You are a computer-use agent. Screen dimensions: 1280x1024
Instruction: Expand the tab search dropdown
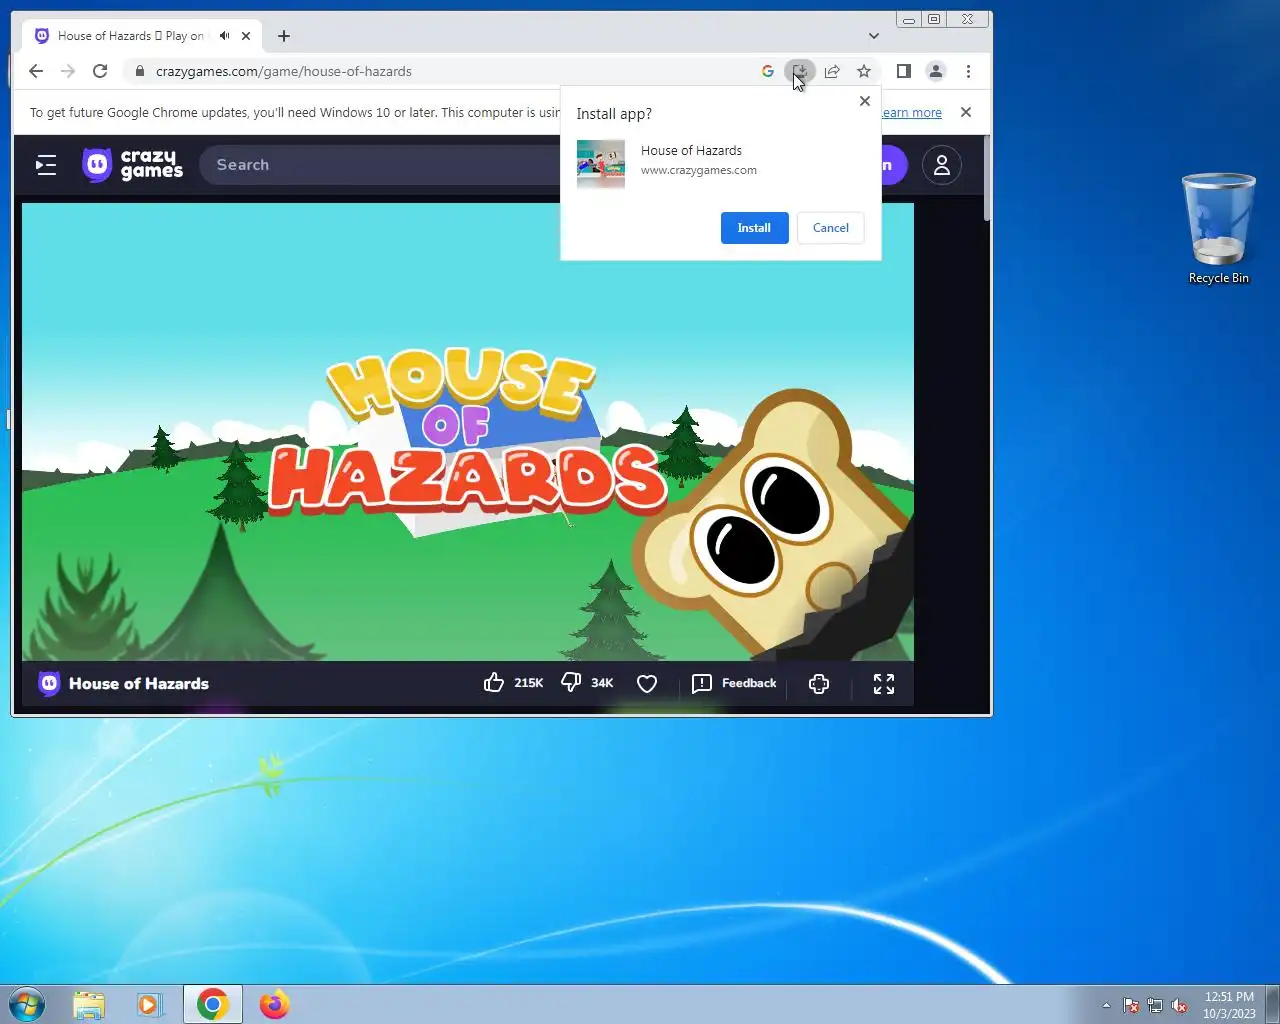[x=874, y=36]
